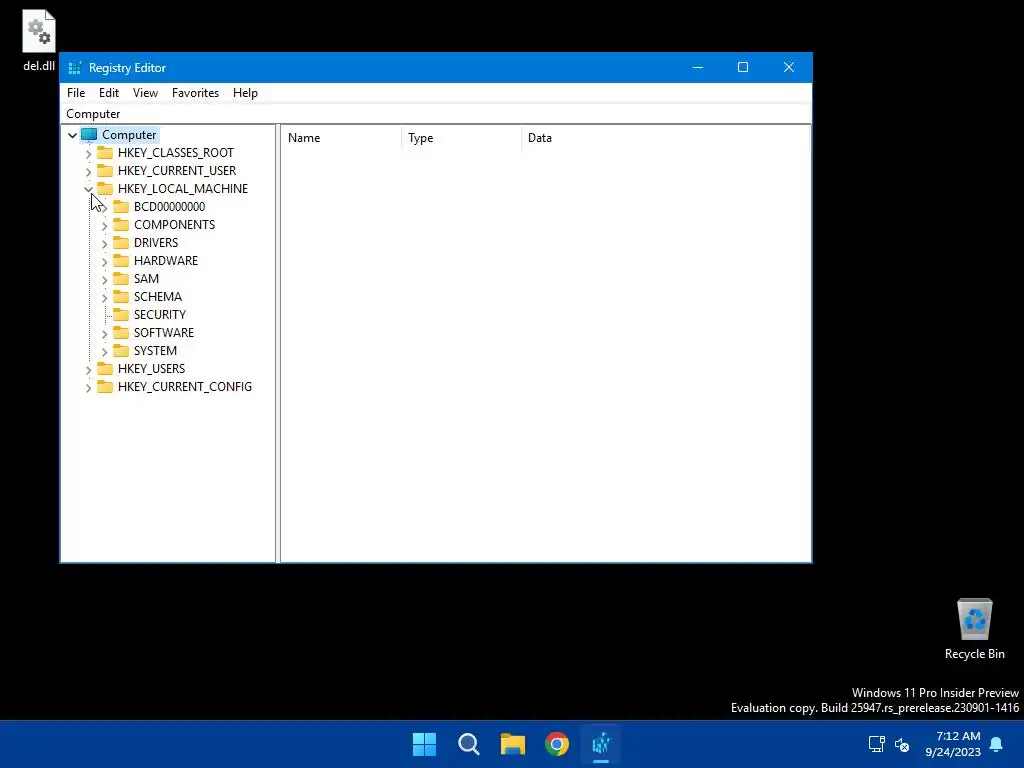Close the Registry Editor window
1024x768 pixels.
tap(789, 67)
